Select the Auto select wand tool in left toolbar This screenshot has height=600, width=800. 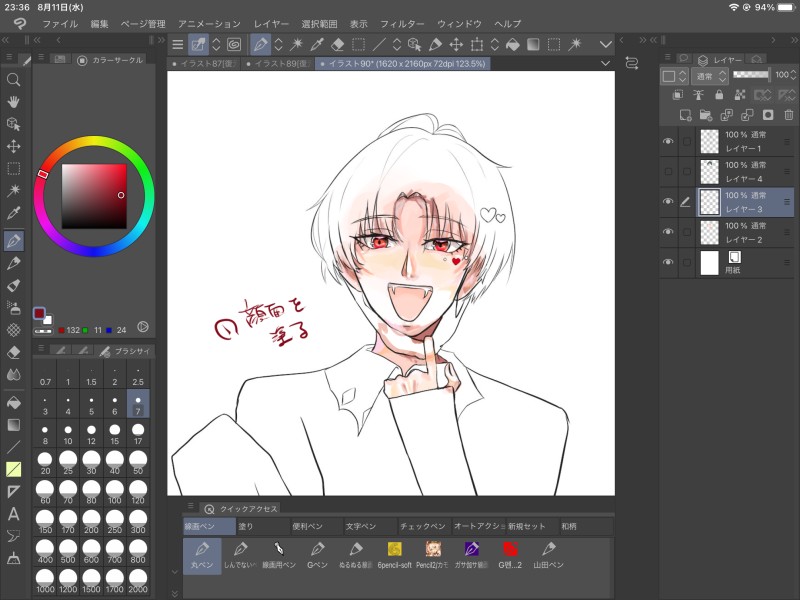pyautogui.click(x=14, y=191)
